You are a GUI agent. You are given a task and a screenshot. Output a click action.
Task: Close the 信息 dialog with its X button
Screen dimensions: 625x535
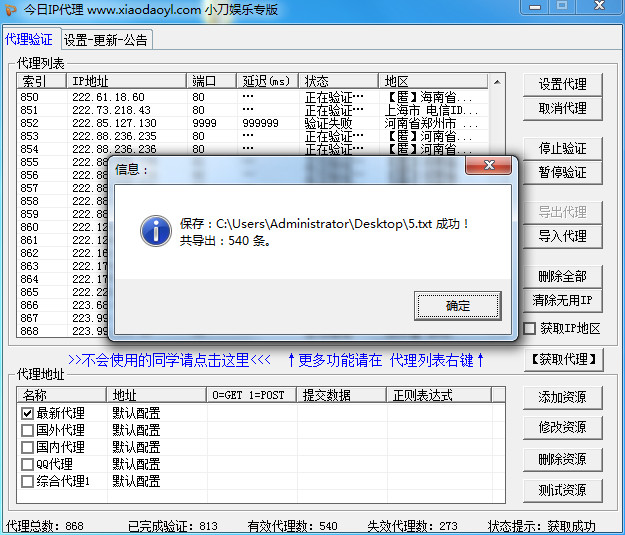coord(489,166)
